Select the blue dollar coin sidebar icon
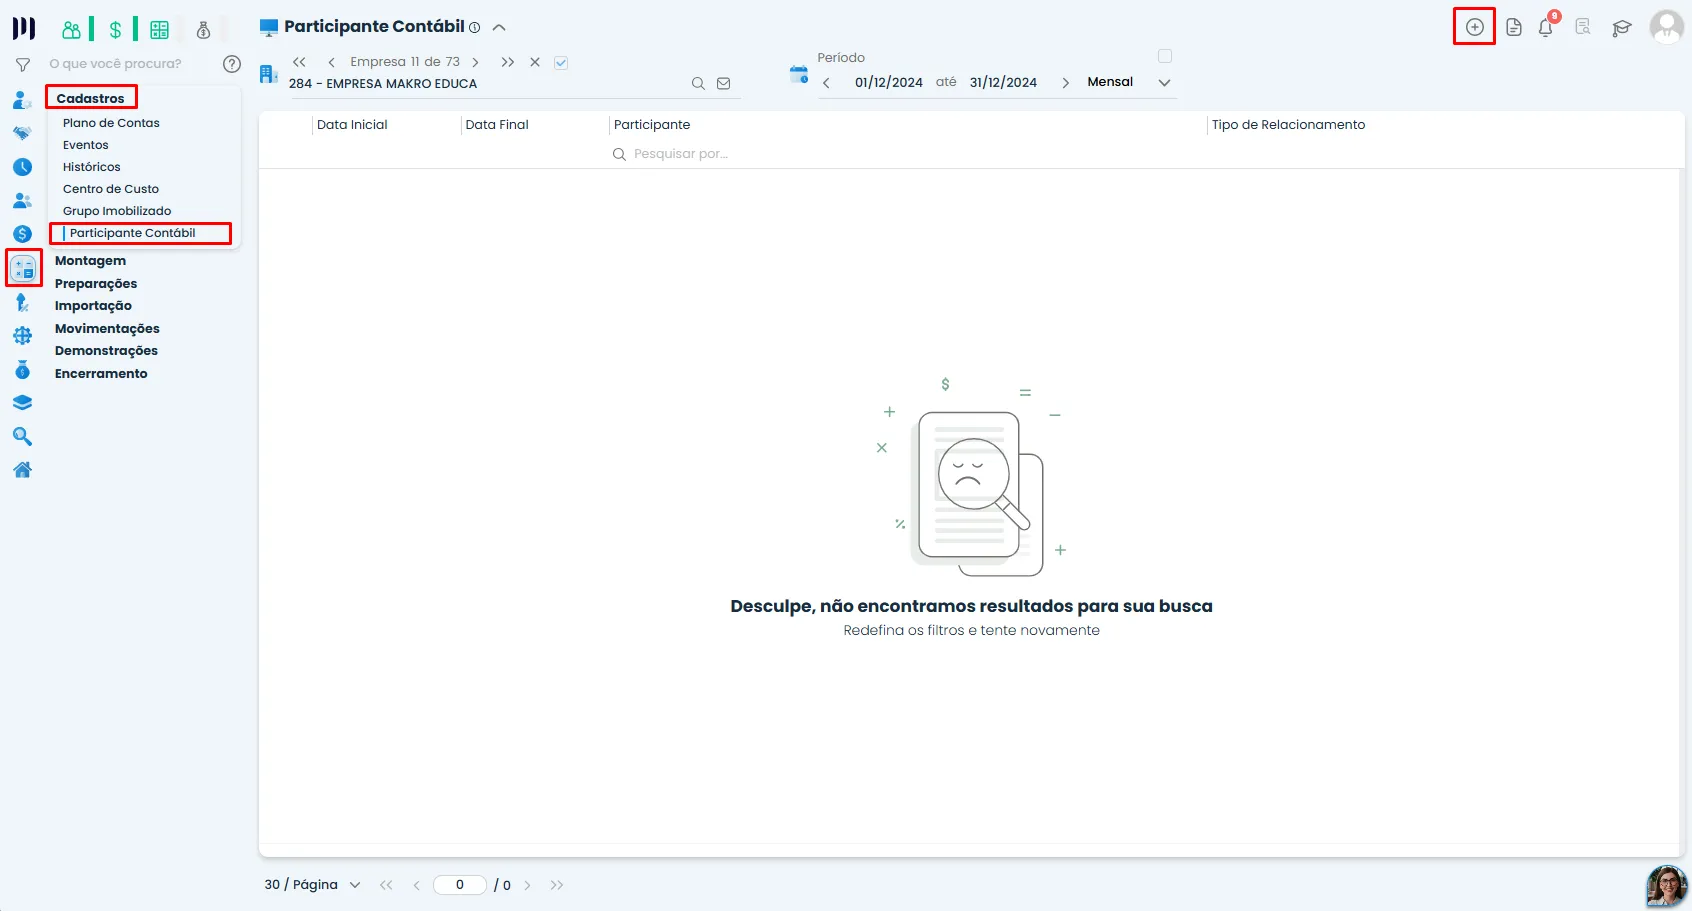 [x=23, y=234]
